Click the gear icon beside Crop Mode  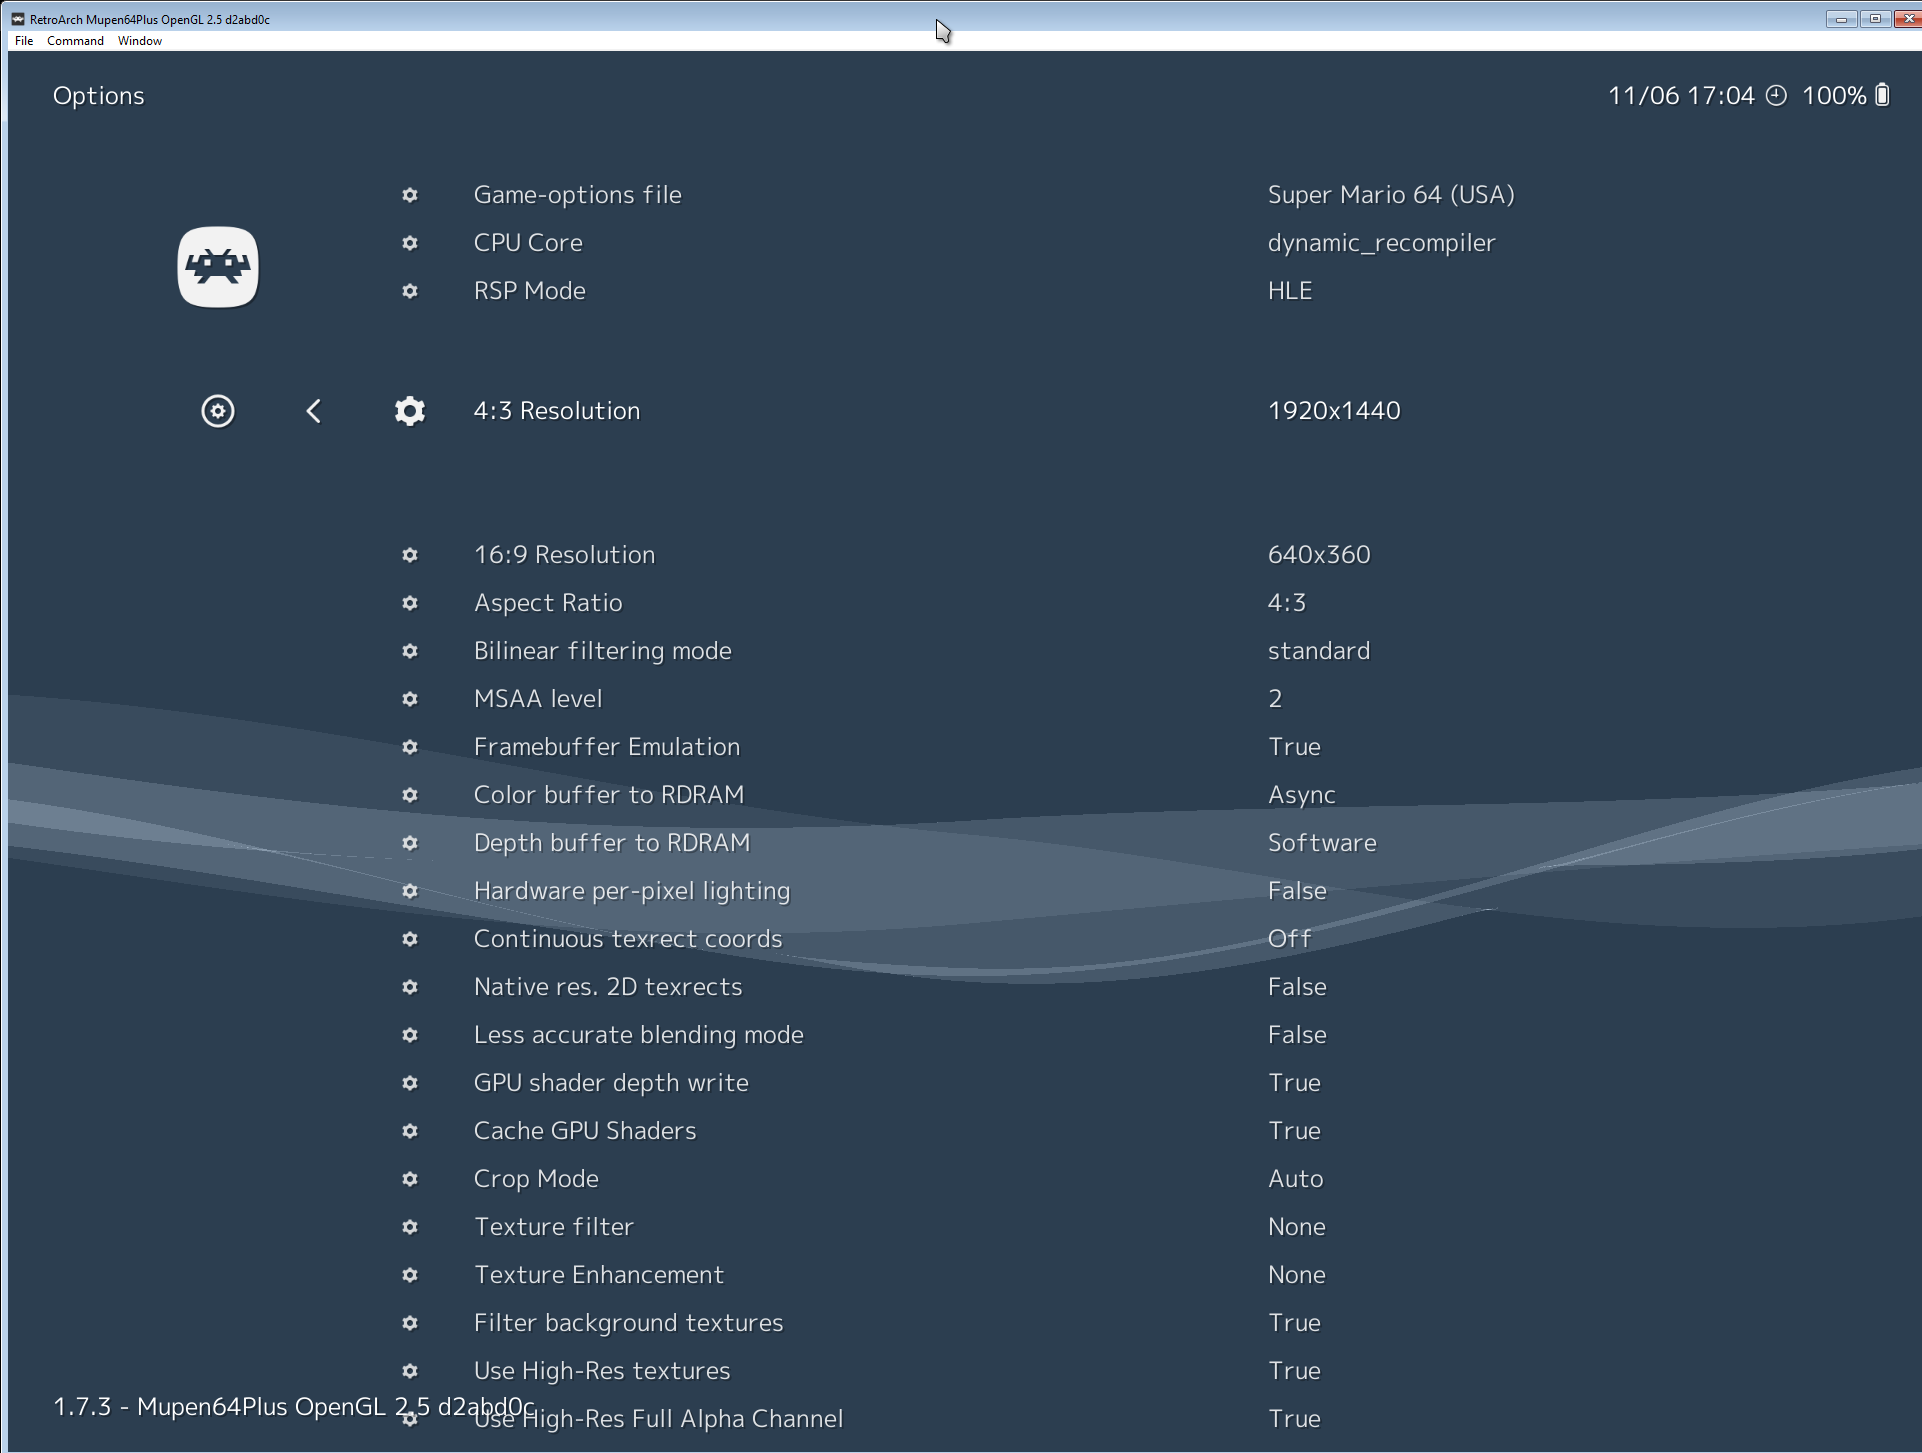click(x=410, y=1179)
